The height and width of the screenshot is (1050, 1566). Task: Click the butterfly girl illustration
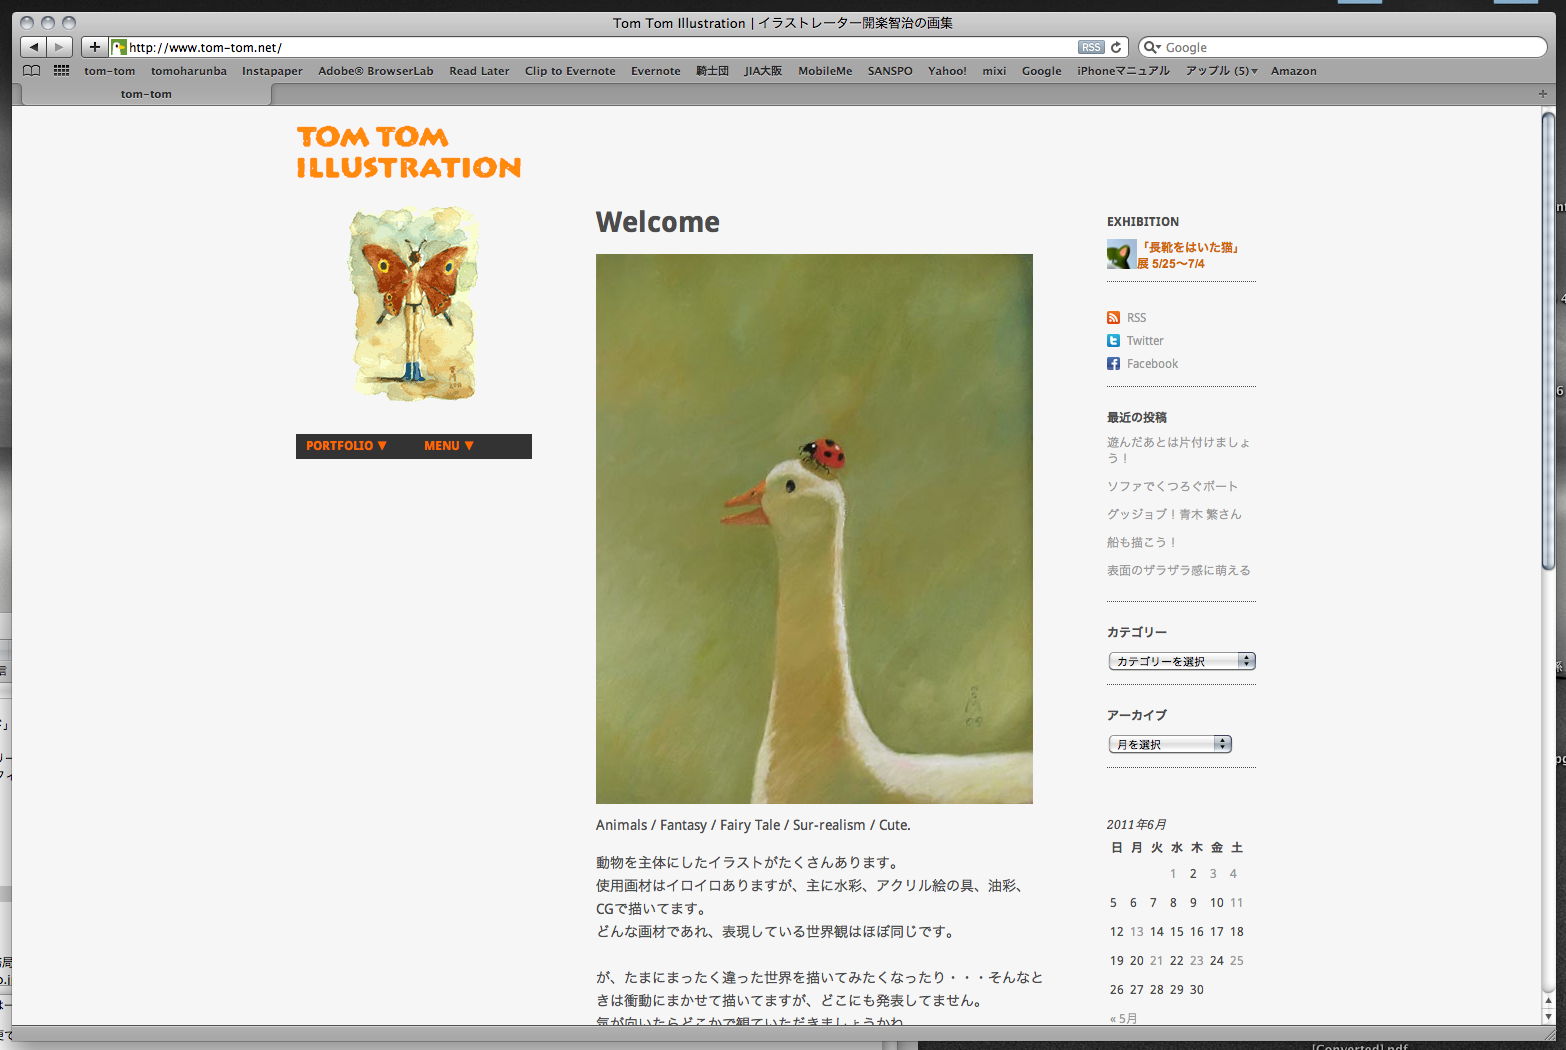pos(413,304)
